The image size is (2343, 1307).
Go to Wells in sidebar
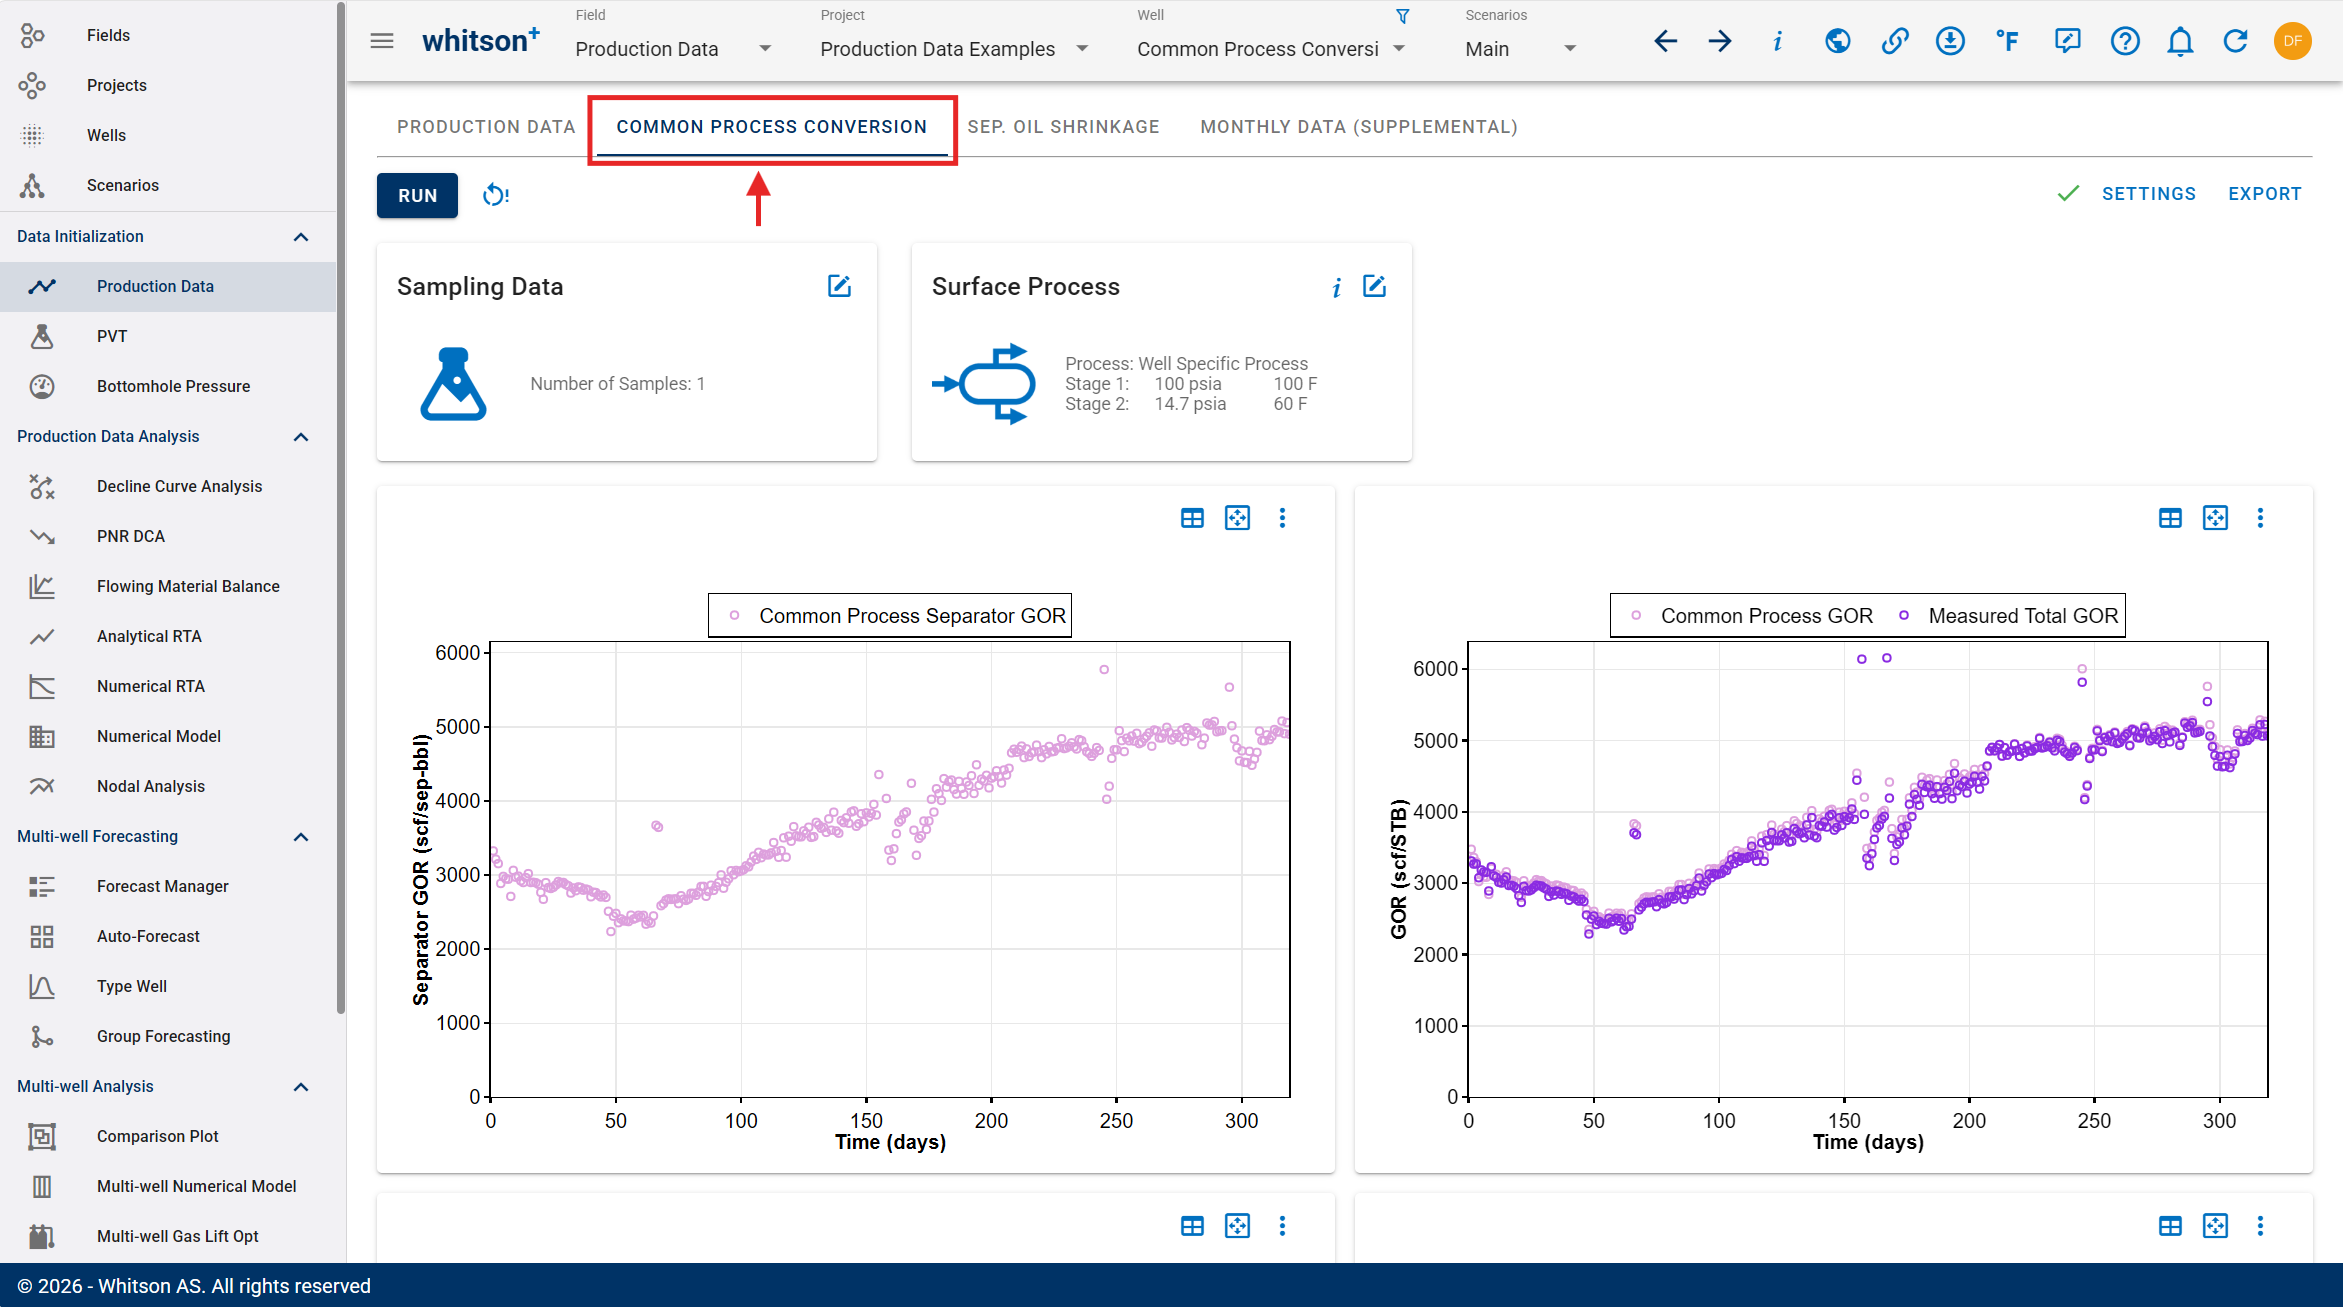(168, 135)
